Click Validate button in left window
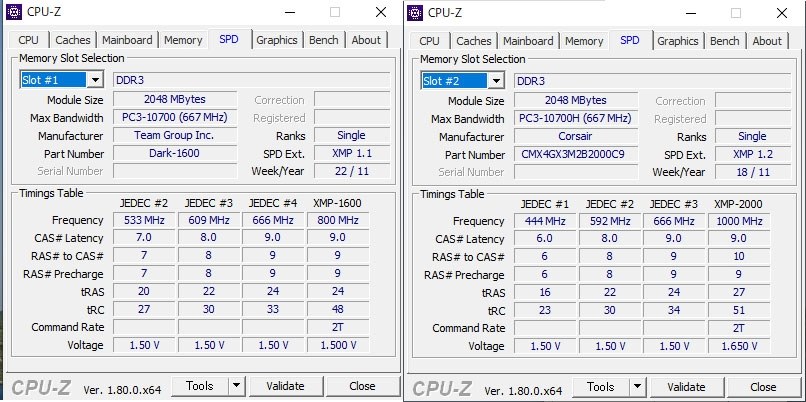 [285, 386]
